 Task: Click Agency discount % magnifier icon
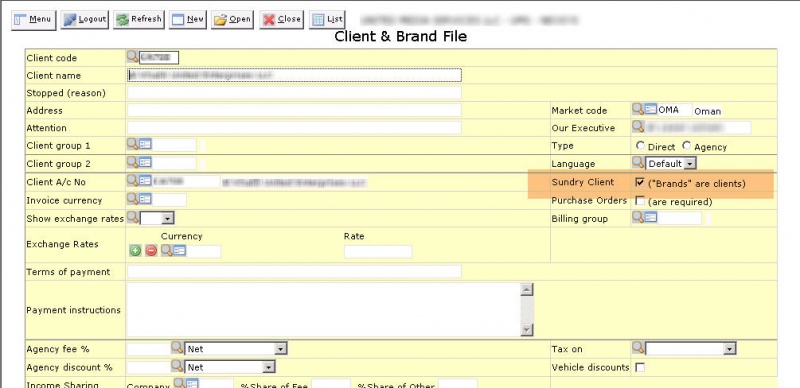(177, 365)
